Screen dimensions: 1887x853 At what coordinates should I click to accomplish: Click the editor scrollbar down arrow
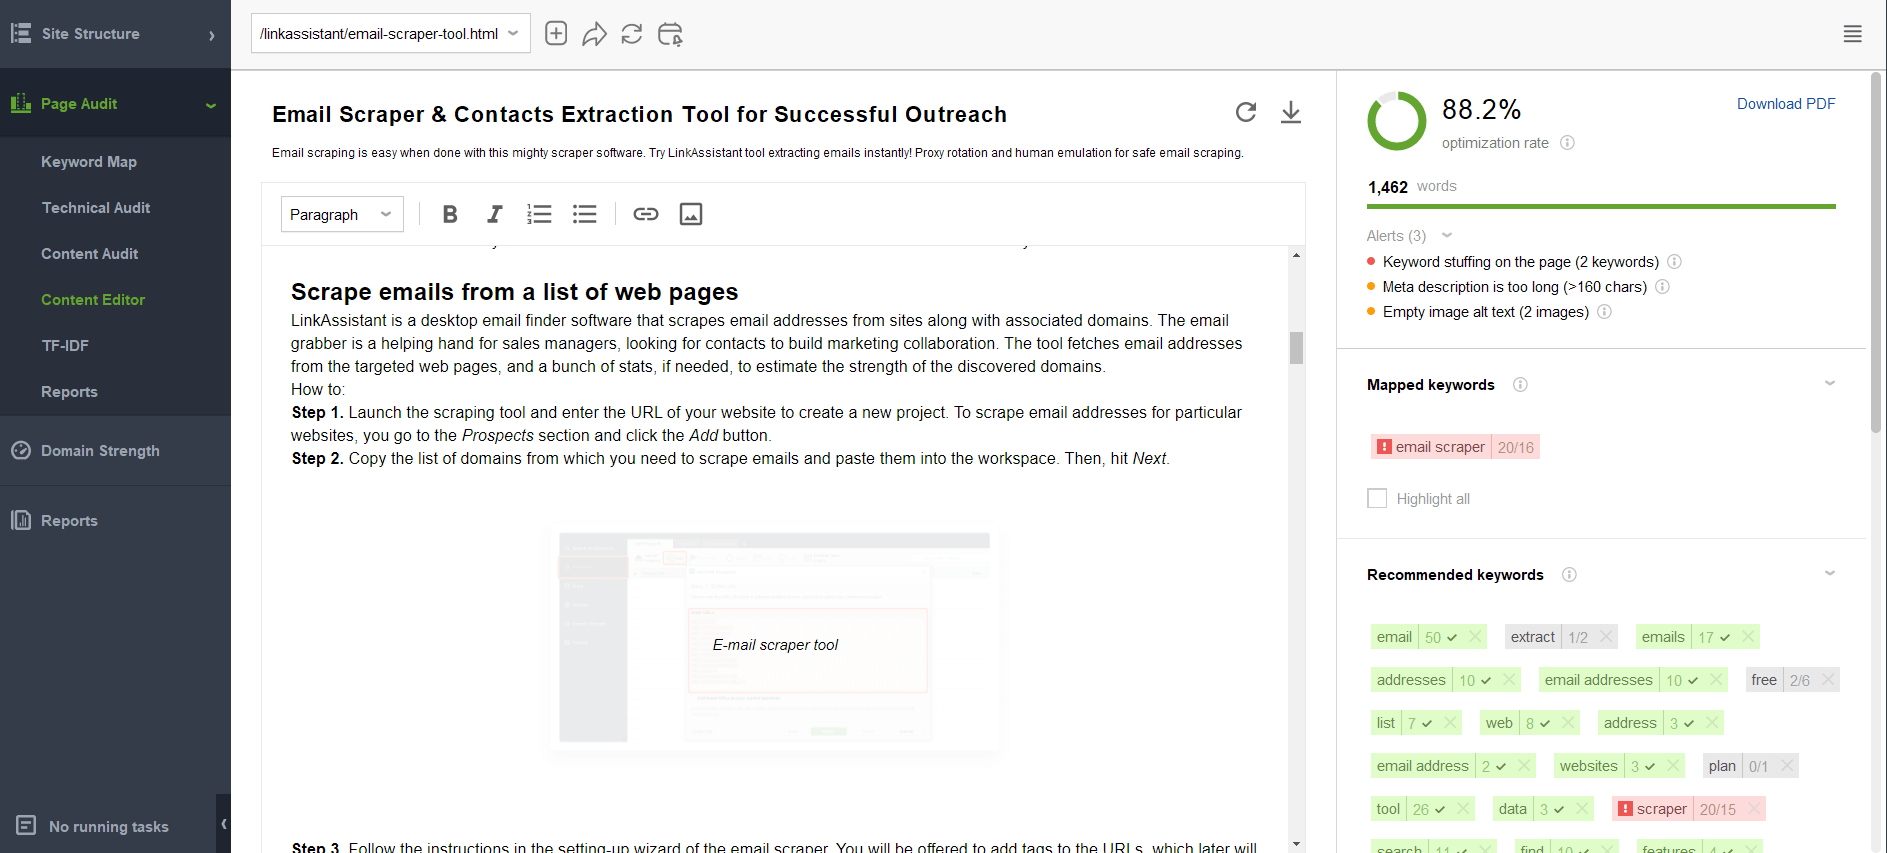click(1296, 844)
